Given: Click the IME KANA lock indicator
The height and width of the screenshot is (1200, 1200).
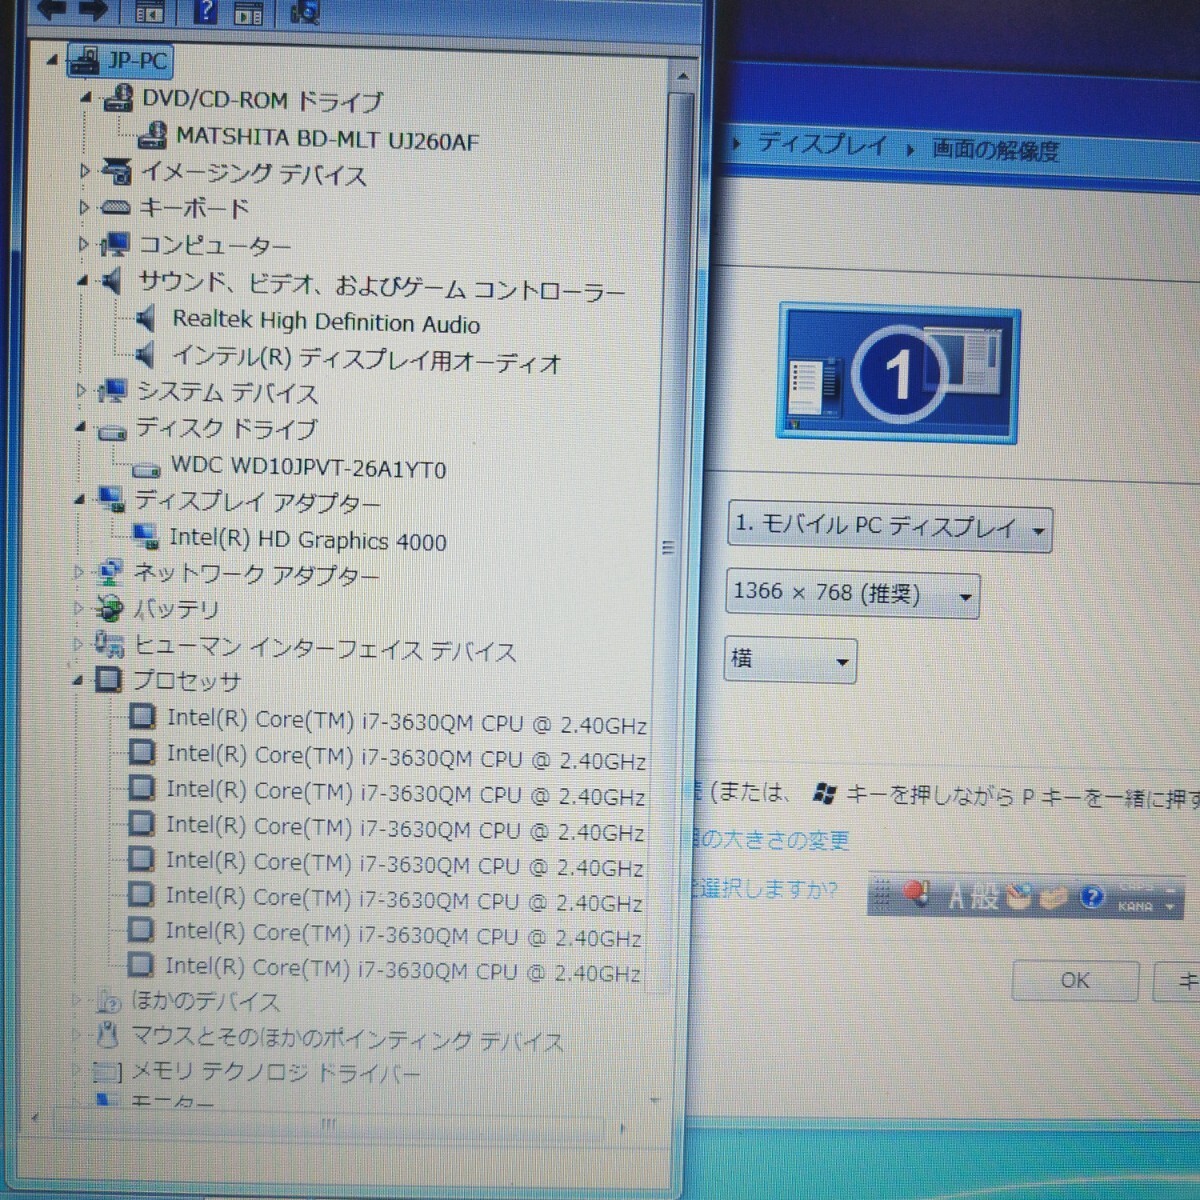Looking at the screenshot, I should click(x=1136, y=906).
